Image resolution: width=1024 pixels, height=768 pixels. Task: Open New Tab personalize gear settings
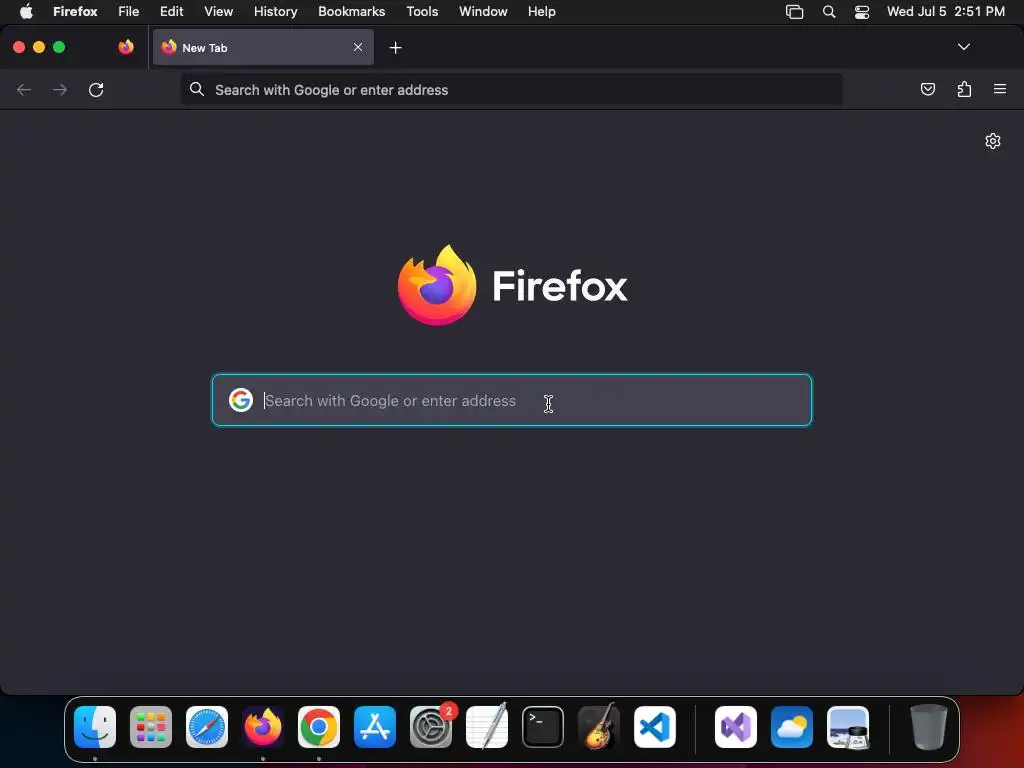(993, 141)
